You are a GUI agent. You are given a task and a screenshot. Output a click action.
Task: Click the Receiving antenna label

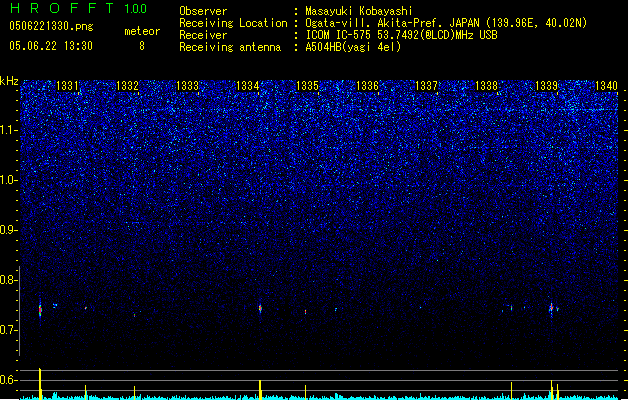[x=230, y=47]
